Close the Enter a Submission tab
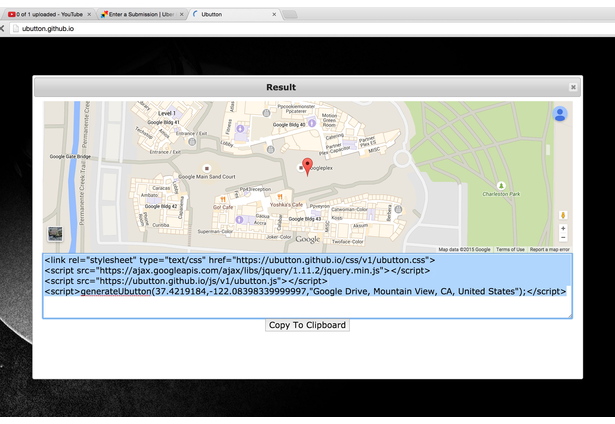 click(x=181, y=15)
